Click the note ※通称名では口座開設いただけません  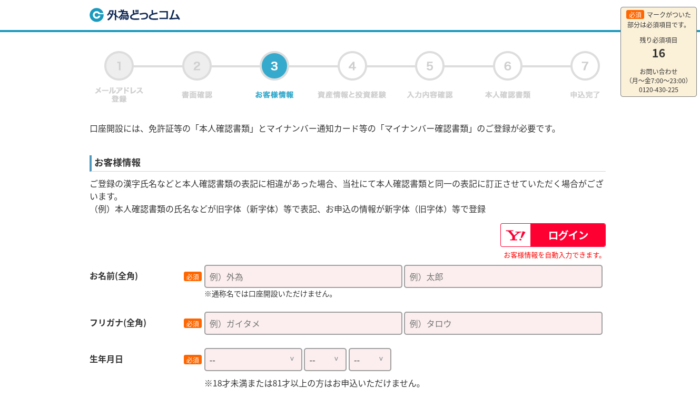(269, 294)
